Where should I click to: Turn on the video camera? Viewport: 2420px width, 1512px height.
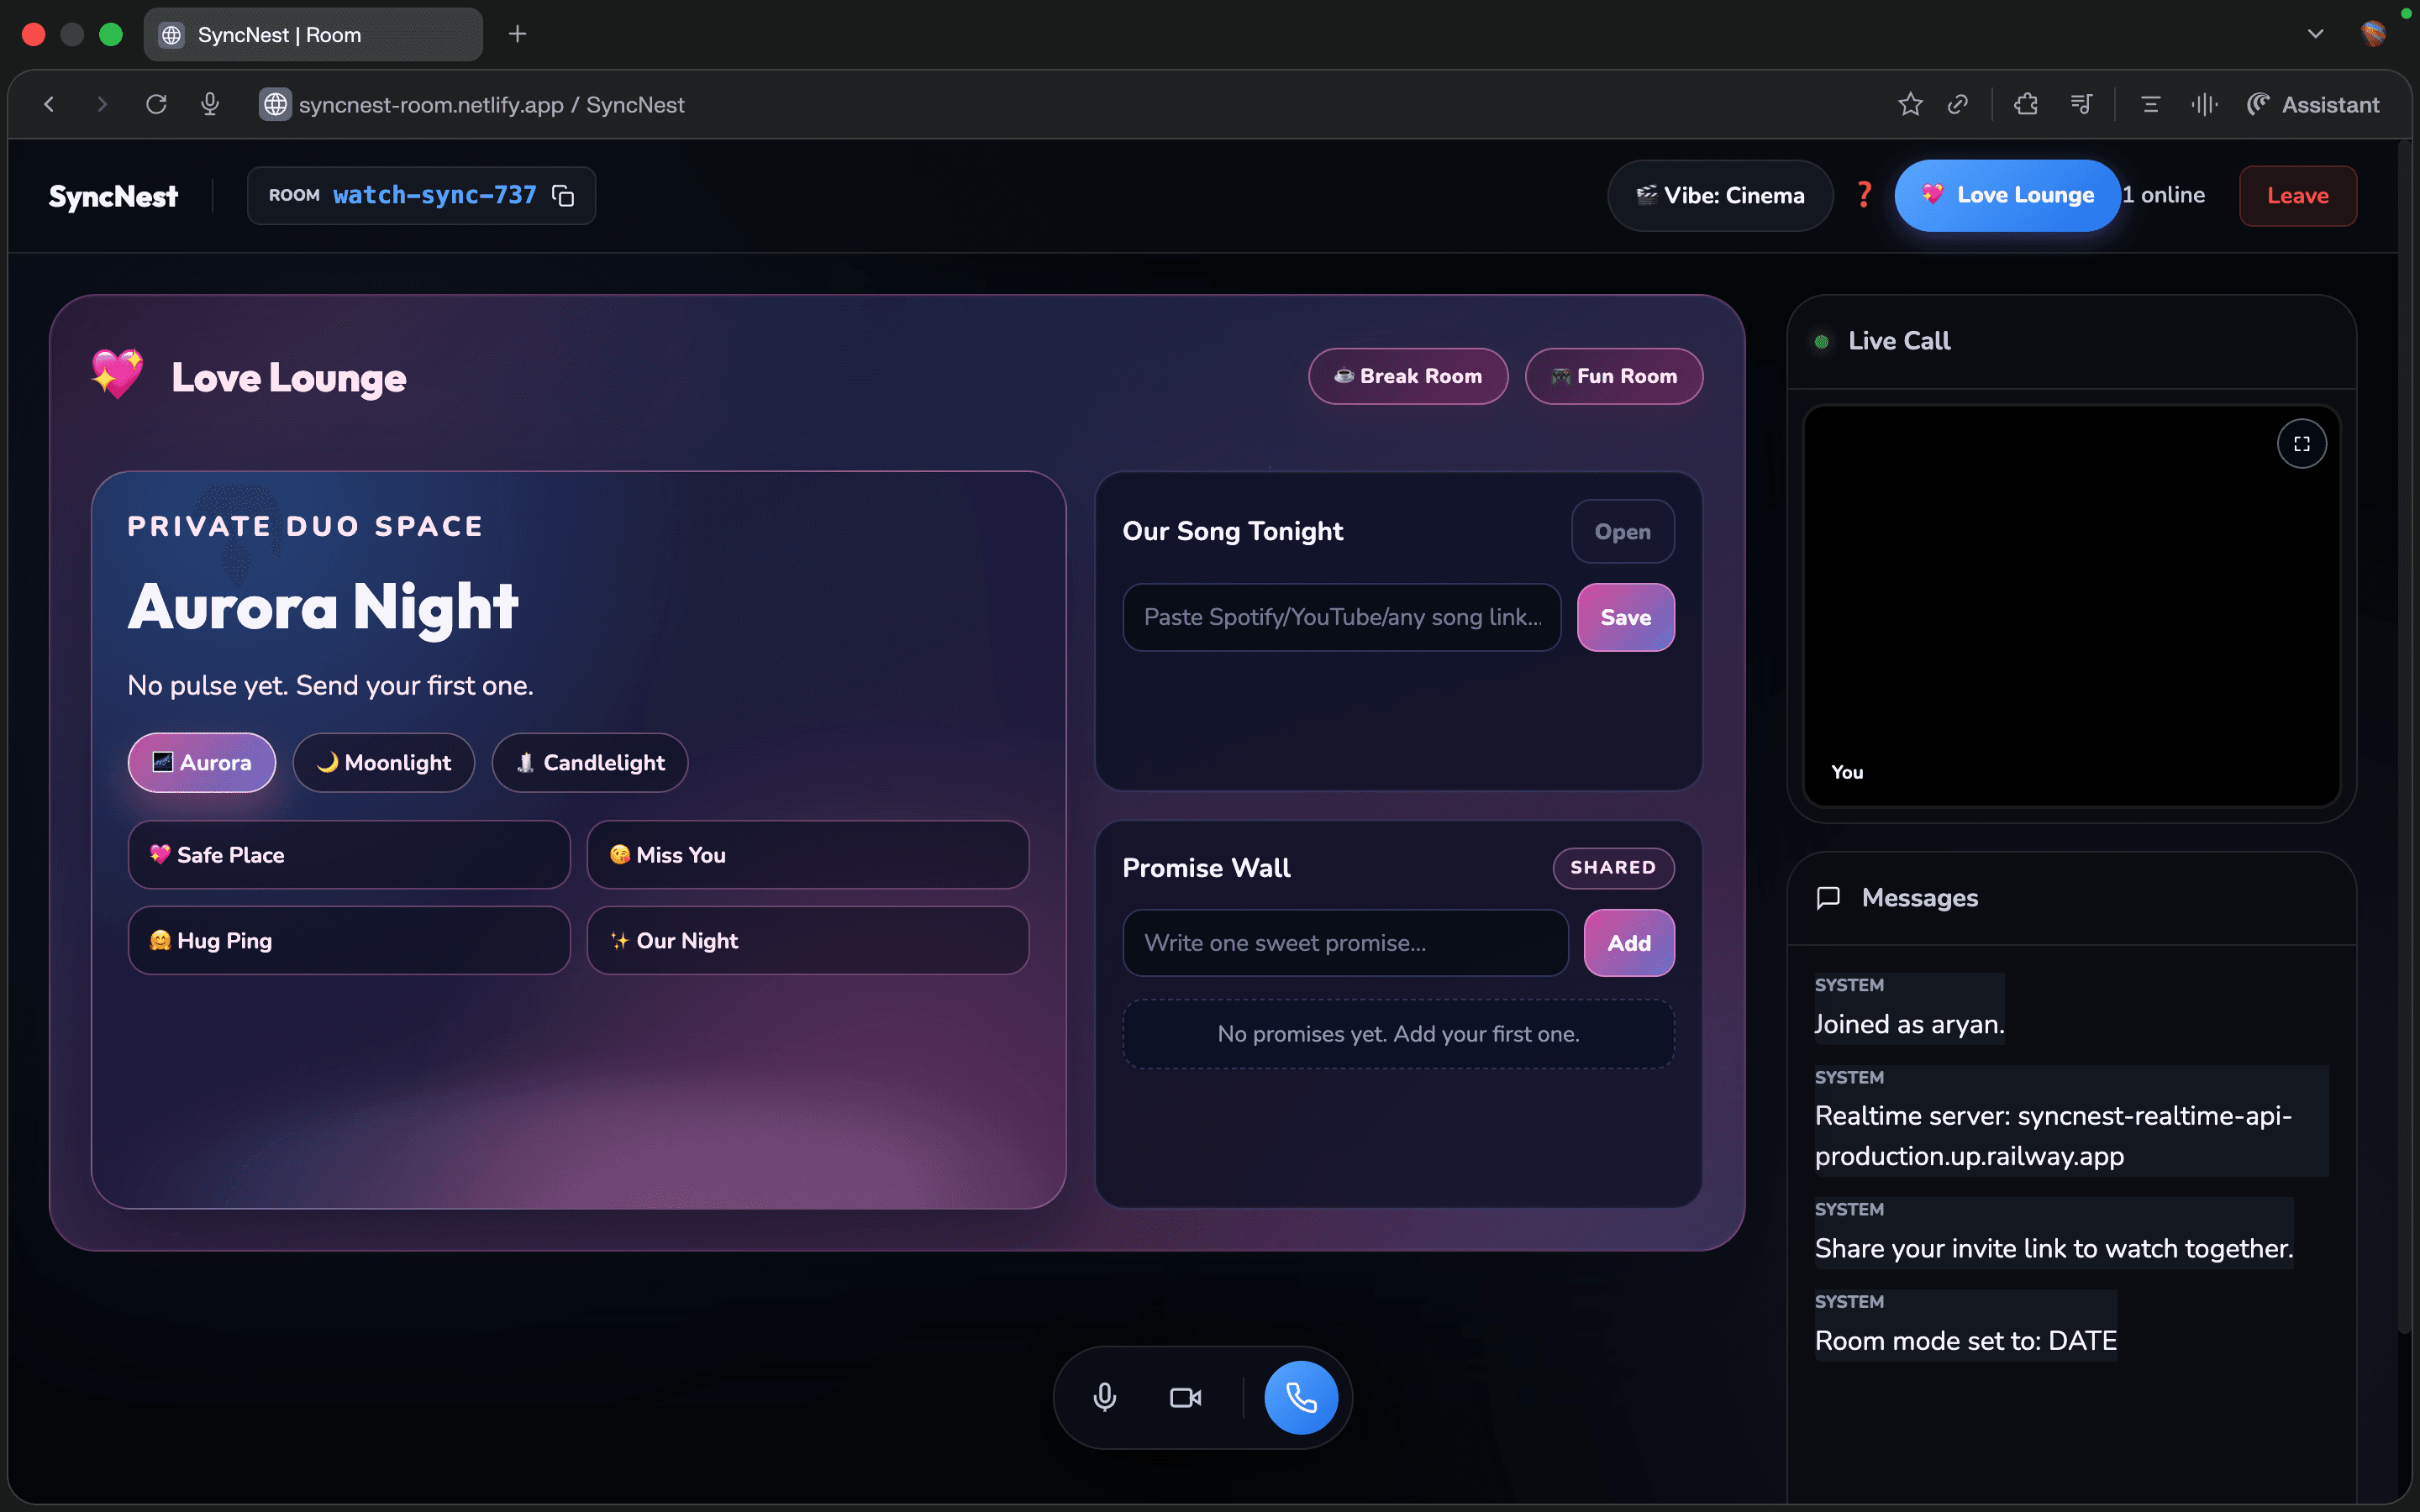(x=1184, y=1397)
